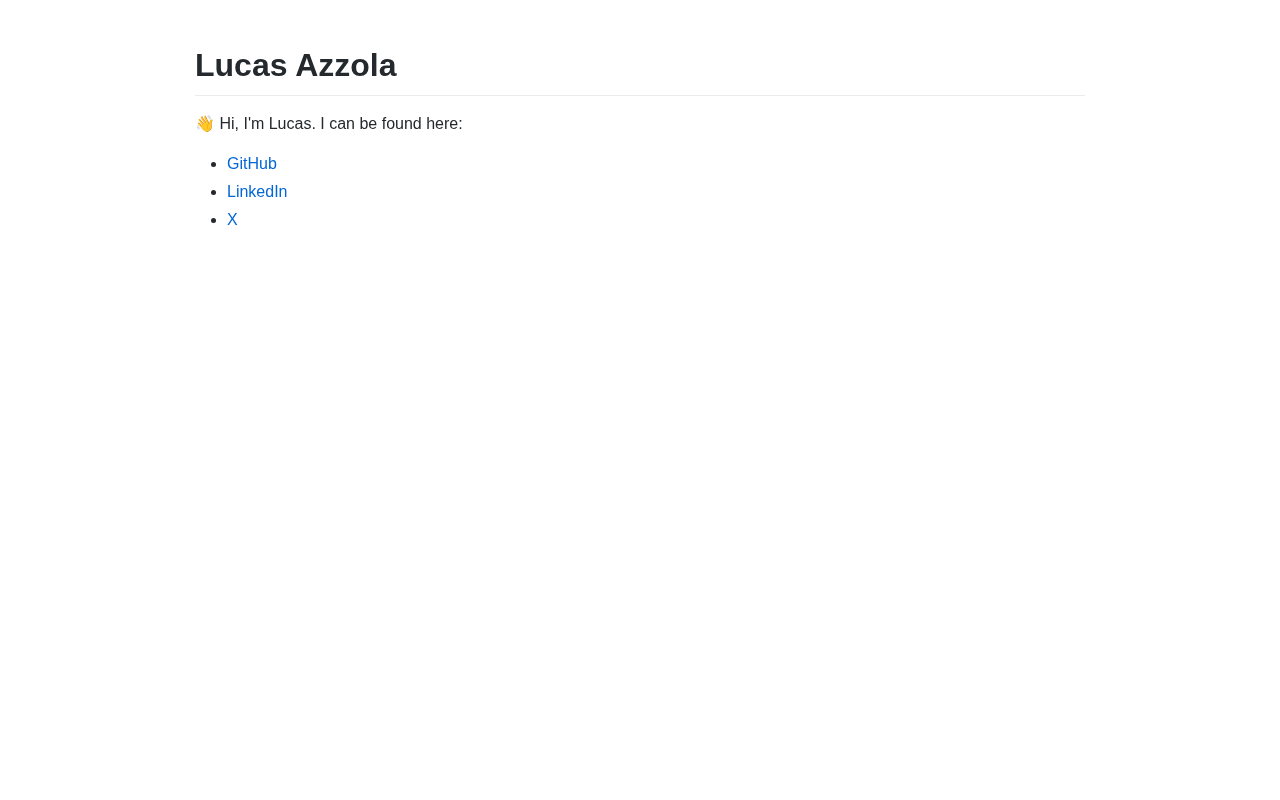Click the waving hand emoji
Image resolution: width=1280 pixels, height=800 pixels.
click(x=204, y=124)
